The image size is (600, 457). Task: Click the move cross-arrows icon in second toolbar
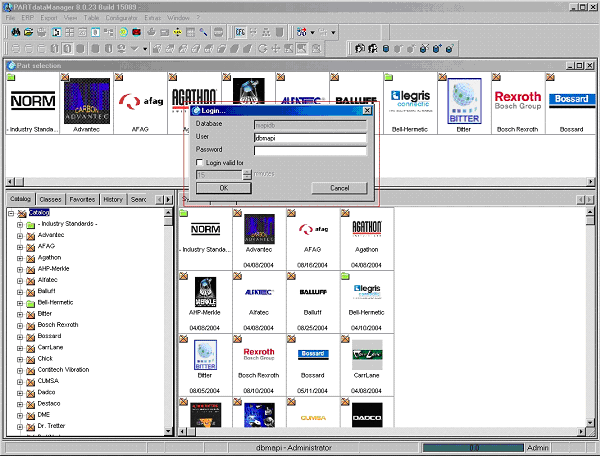(276, 49)
